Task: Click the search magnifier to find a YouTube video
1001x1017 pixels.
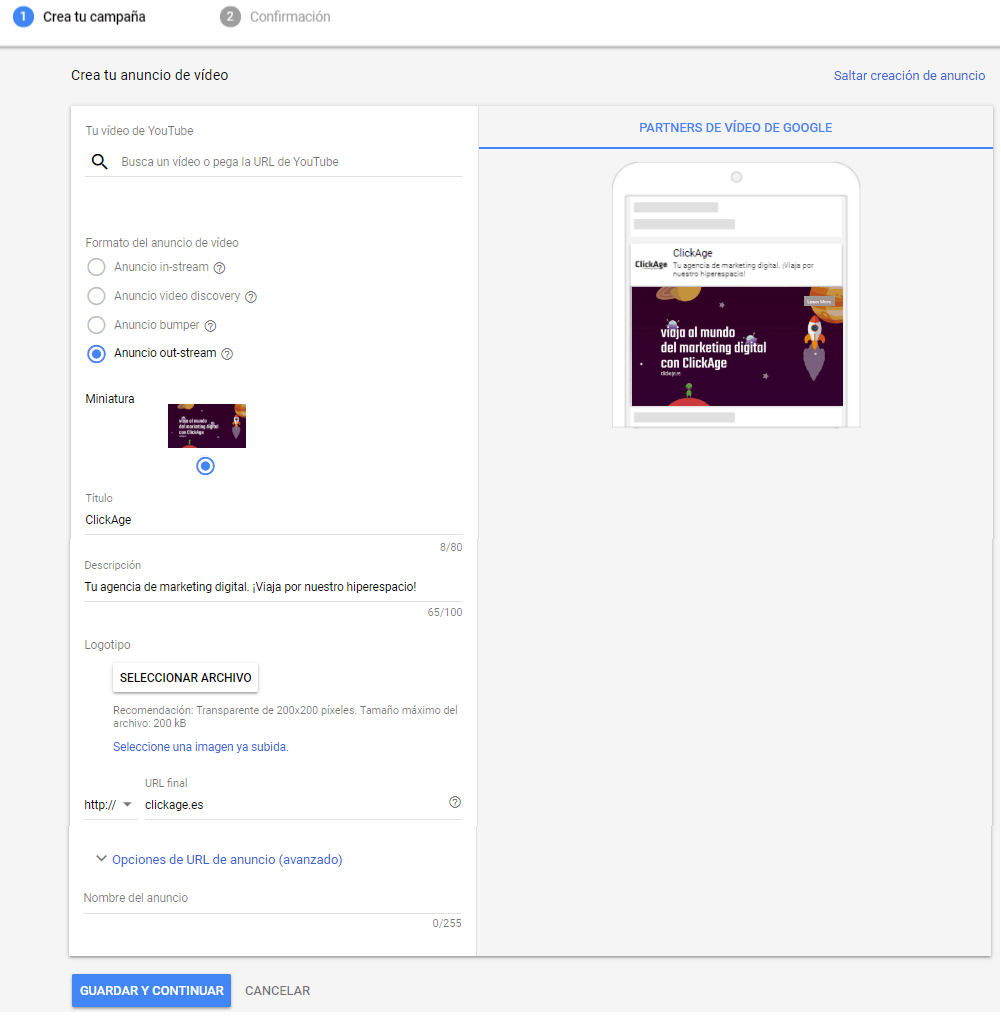Action: pos(97,161)
